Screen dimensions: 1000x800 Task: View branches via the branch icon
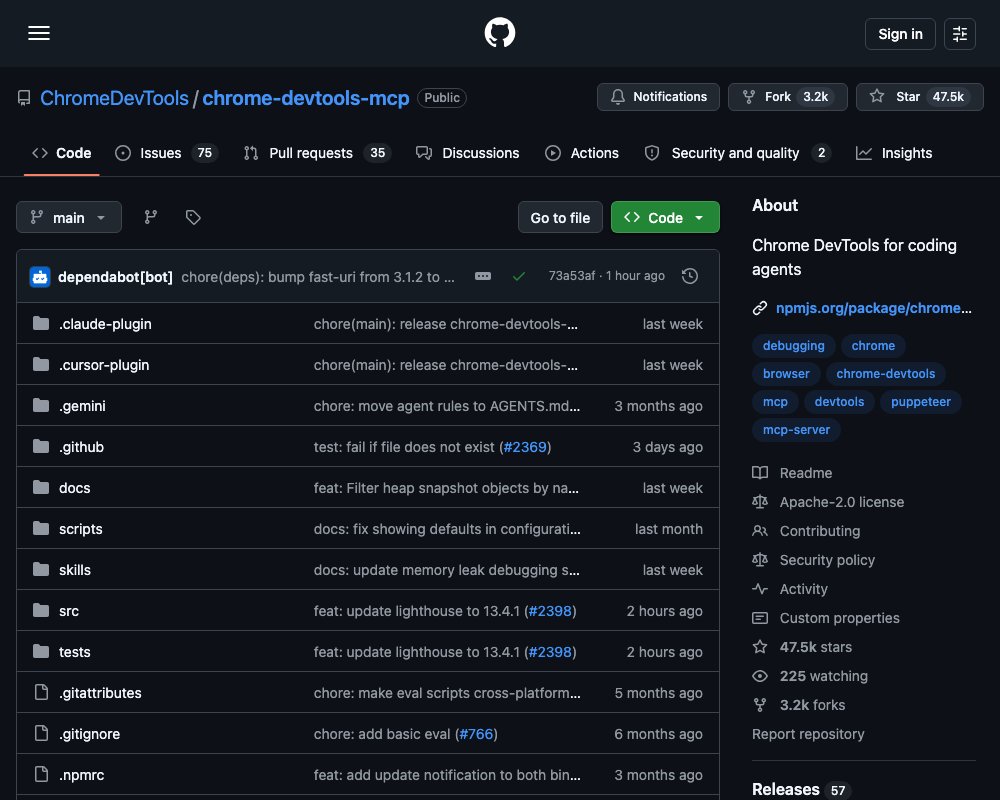tap(151, 218)
